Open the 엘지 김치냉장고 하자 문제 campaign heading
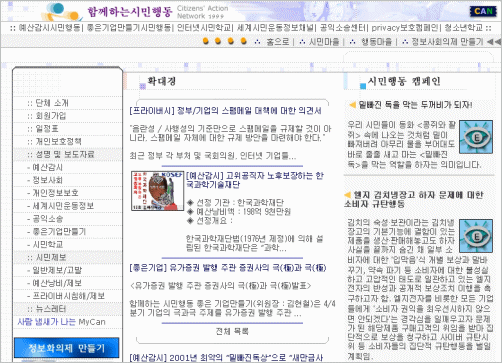 click(414, 199)
